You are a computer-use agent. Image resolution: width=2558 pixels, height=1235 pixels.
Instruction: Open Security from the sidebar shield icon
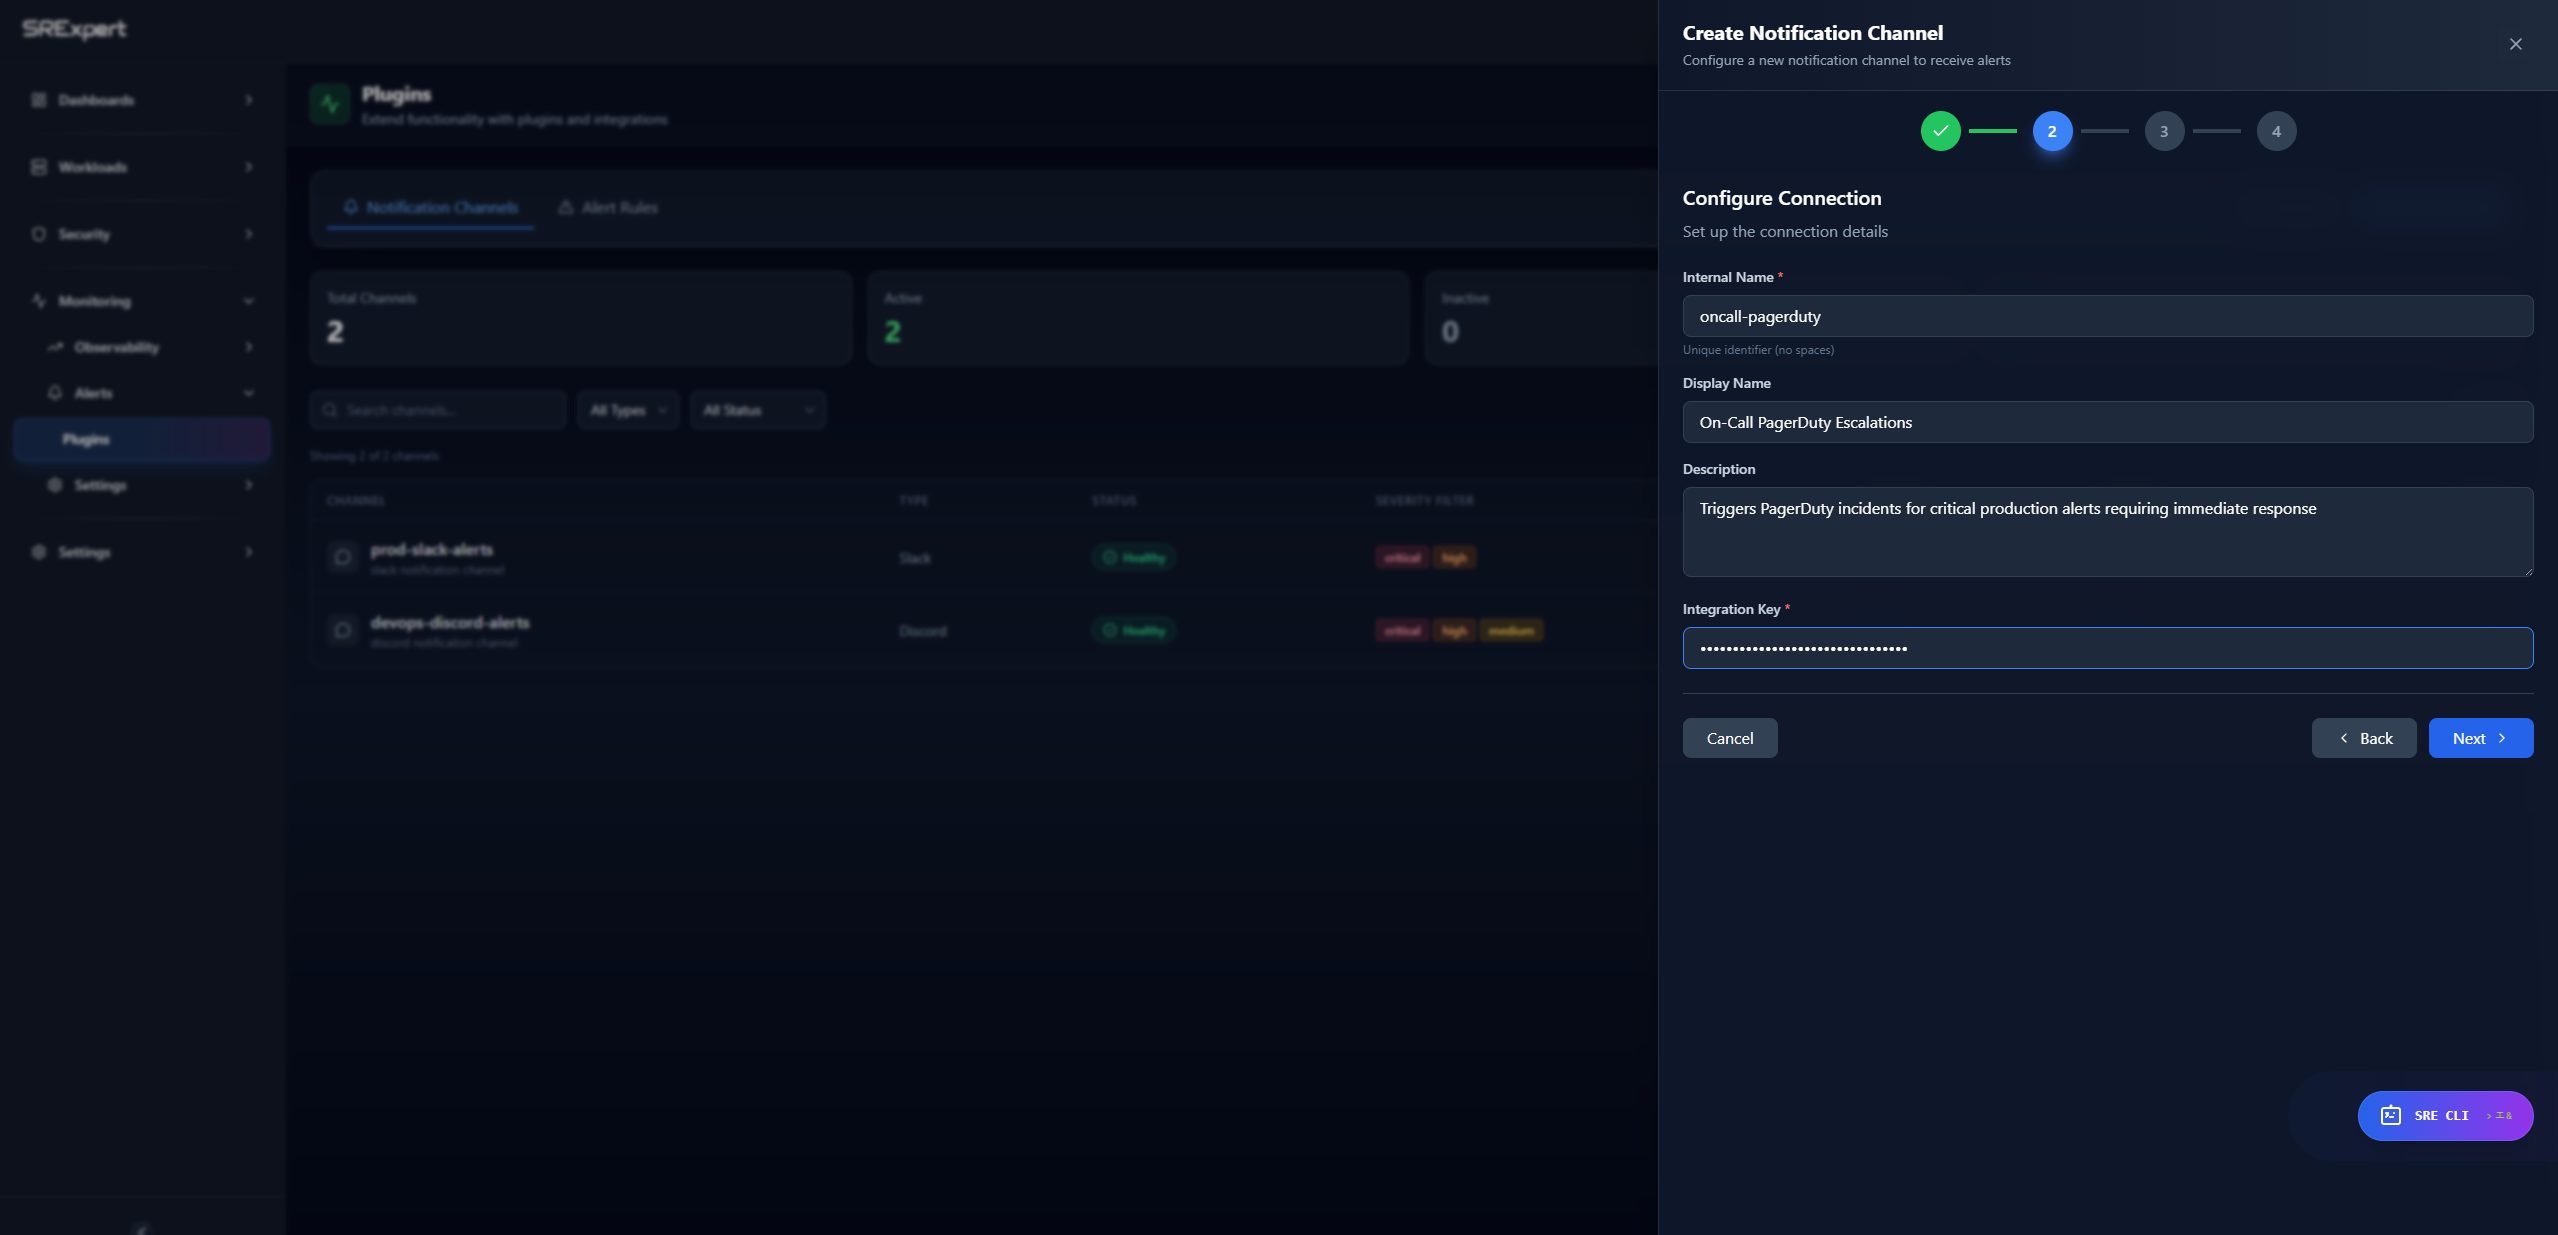[37, 233]
